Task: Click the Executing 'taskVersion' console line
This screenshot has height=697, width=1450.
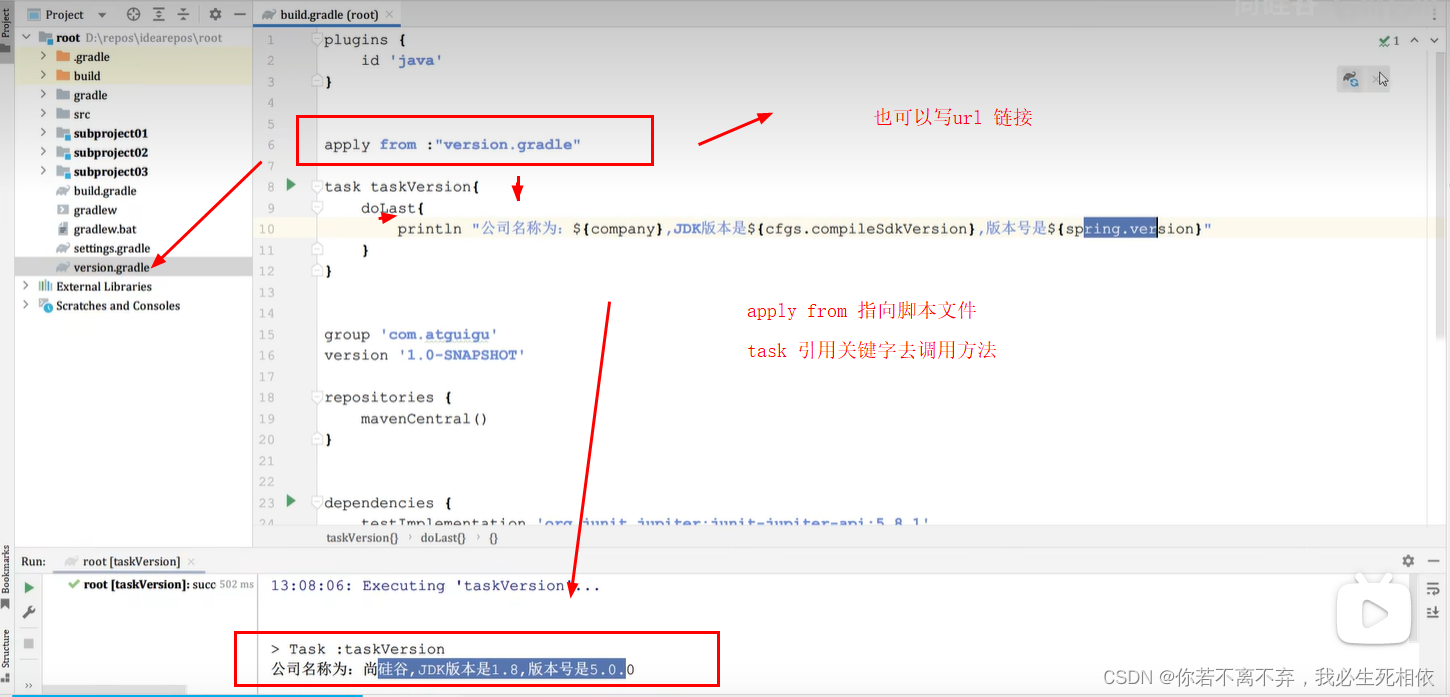Action: point(436,586)
